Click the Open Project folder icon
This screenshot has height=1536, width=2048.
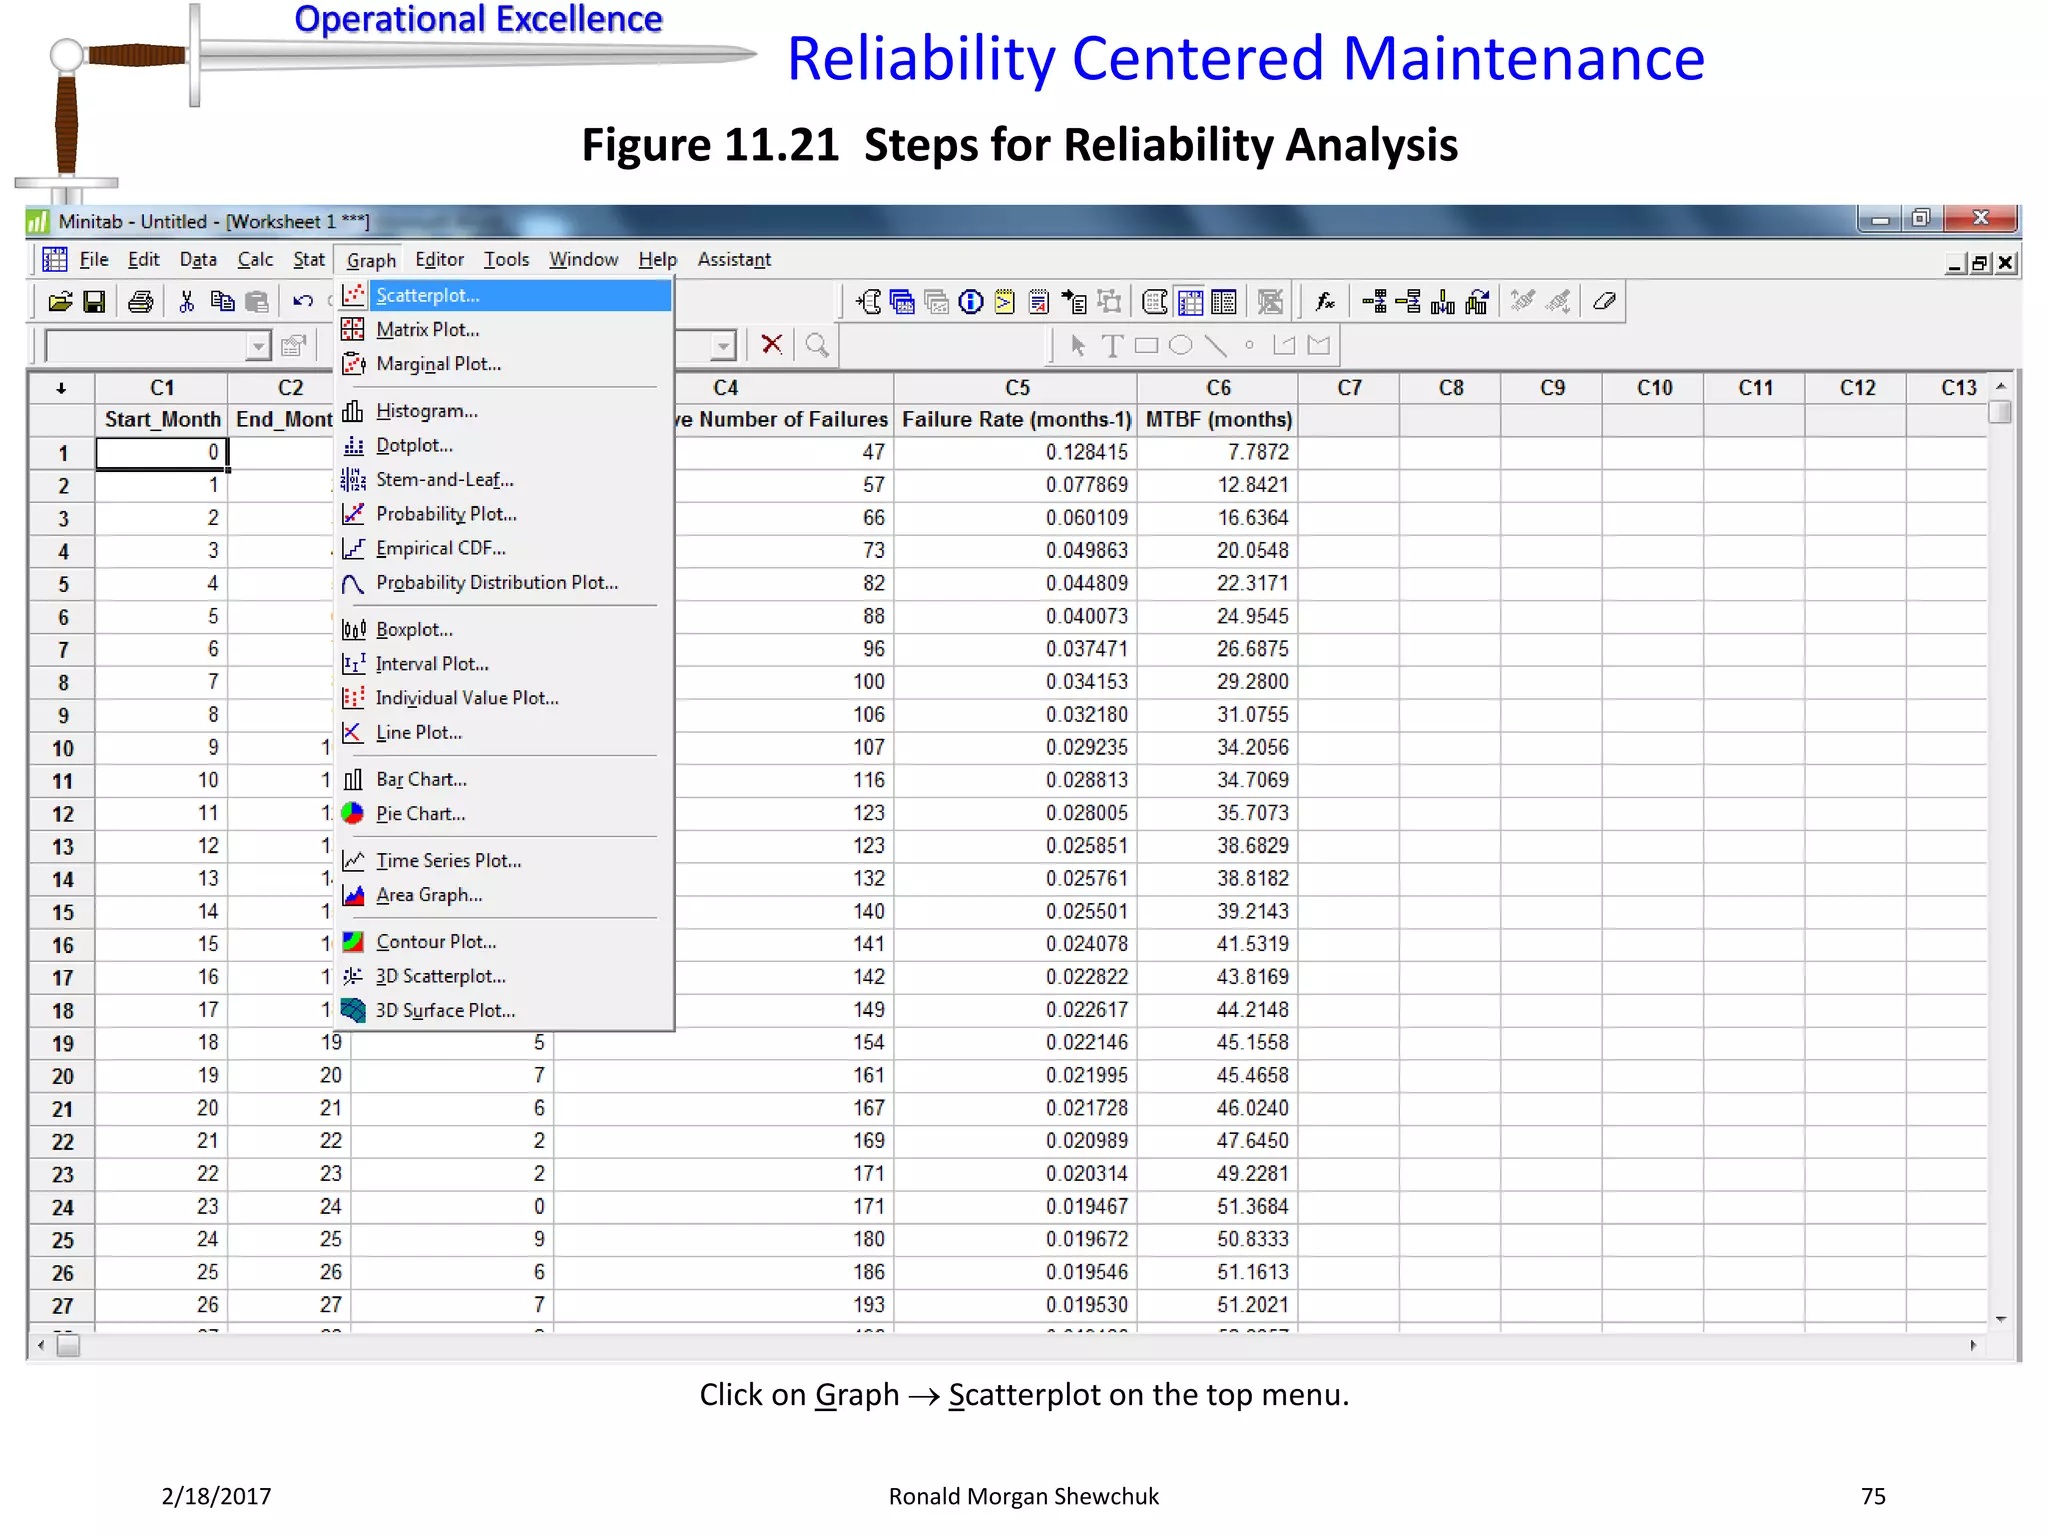click(60, 301)
